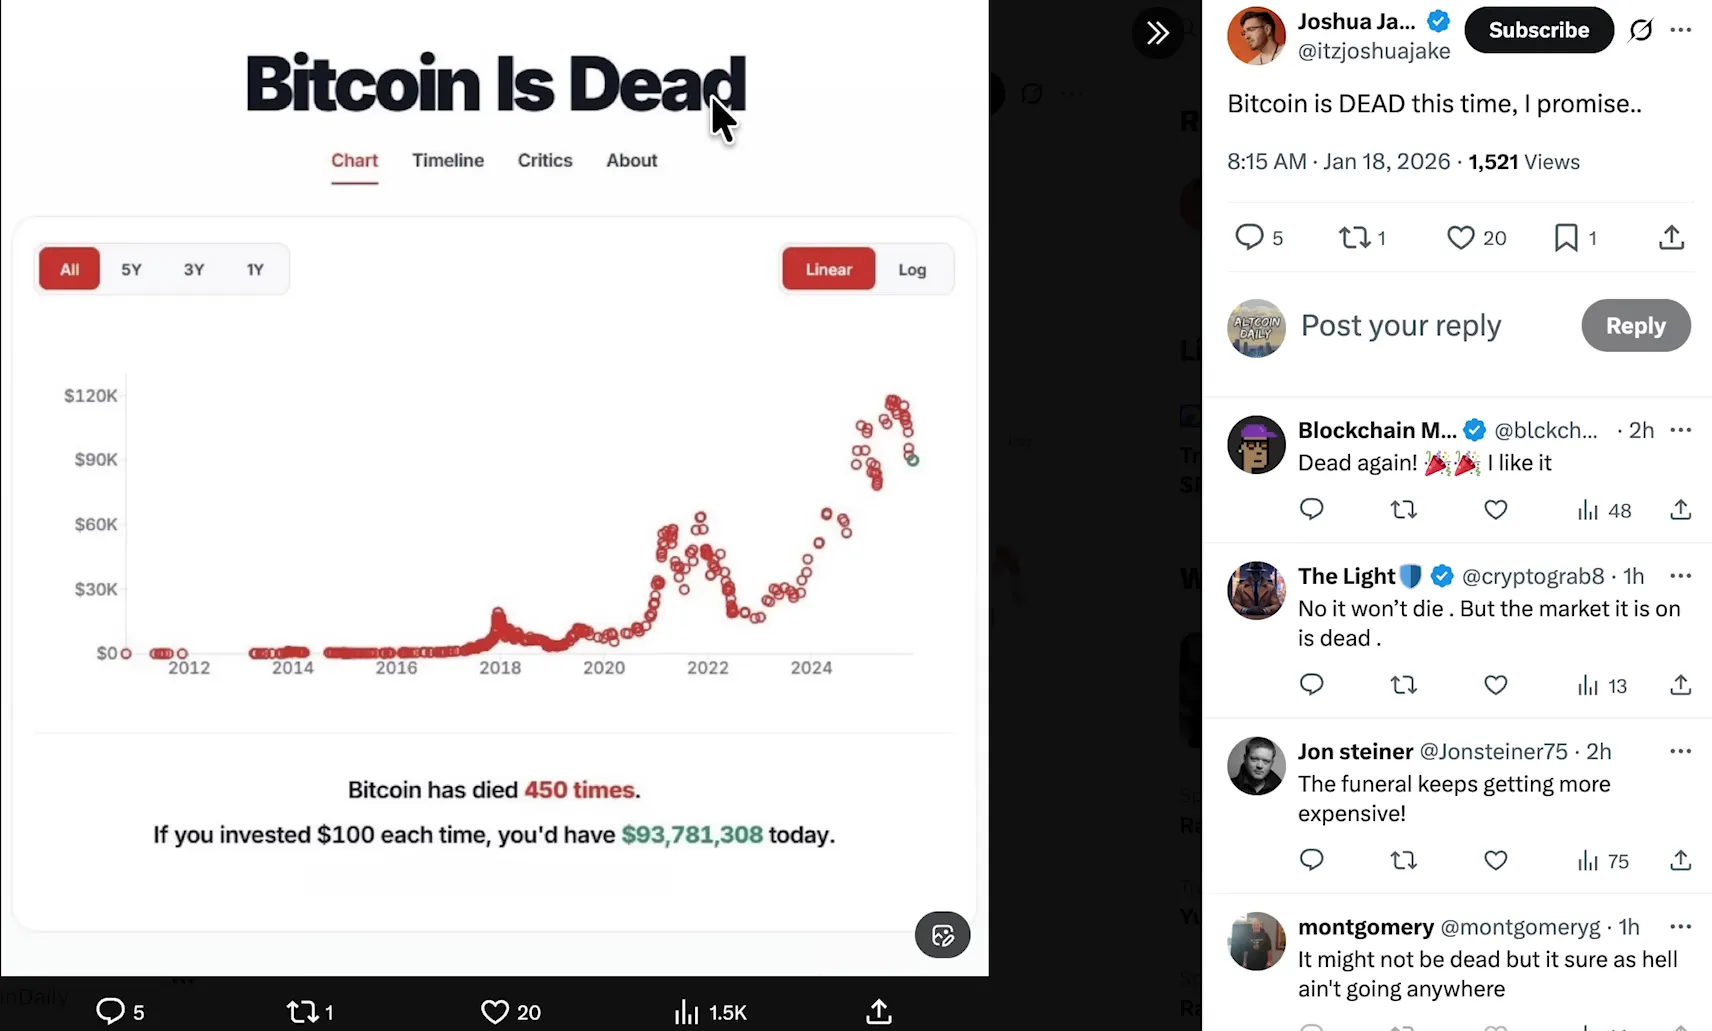Viewport: 1712px width, 1031px height.
Task: Repost The Light's reply
Action: 1404,685
